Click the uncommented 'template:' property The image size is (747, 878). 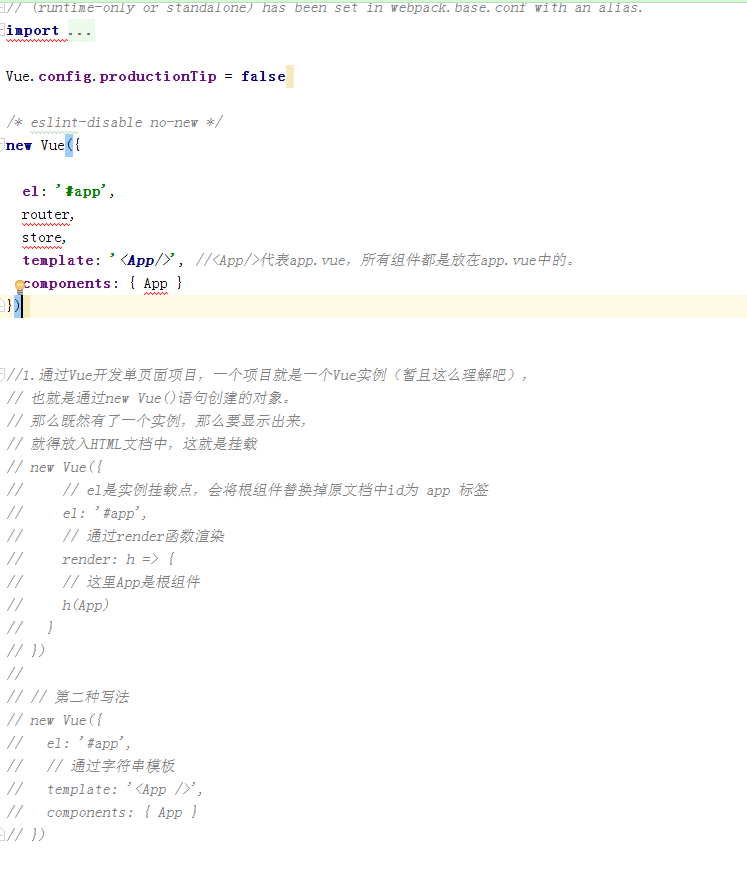click(62, 260)
